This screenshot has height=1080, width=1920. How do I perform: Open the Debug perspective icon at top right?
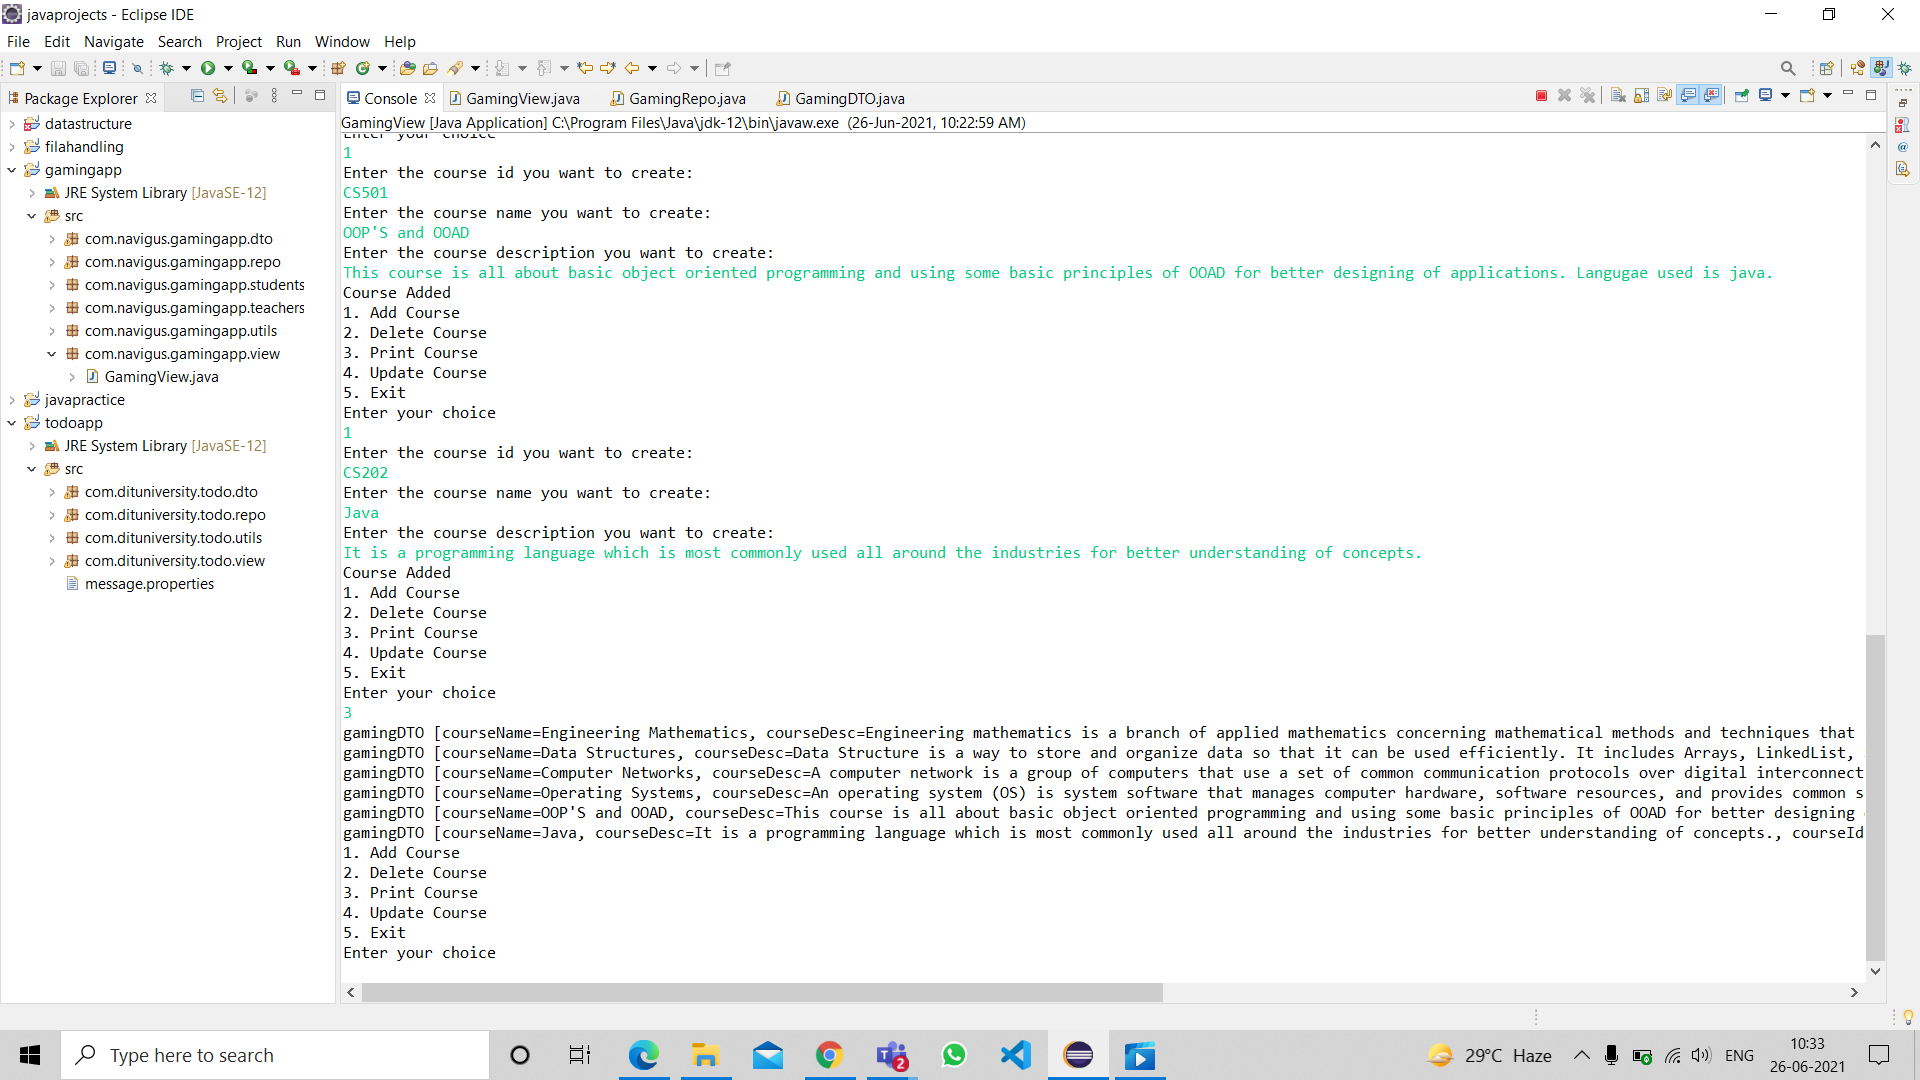point(1905,68)
